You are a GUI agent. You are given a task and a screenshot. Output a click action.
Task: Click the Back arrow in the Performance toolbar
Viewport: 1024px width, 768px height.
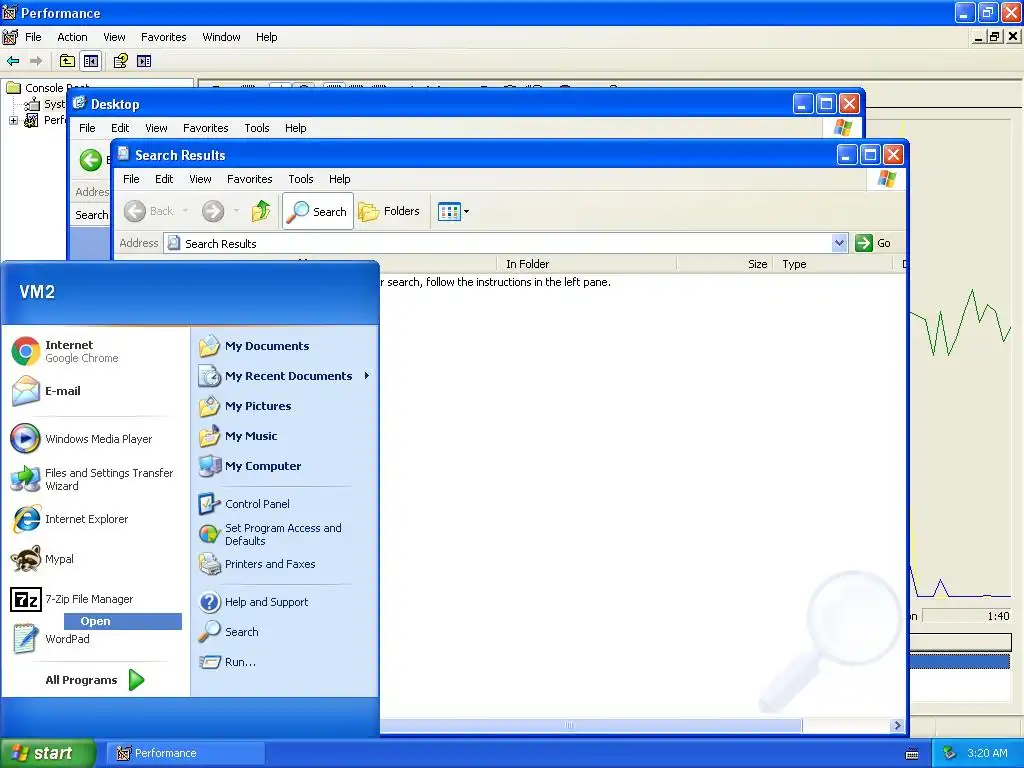click(13, 61)
